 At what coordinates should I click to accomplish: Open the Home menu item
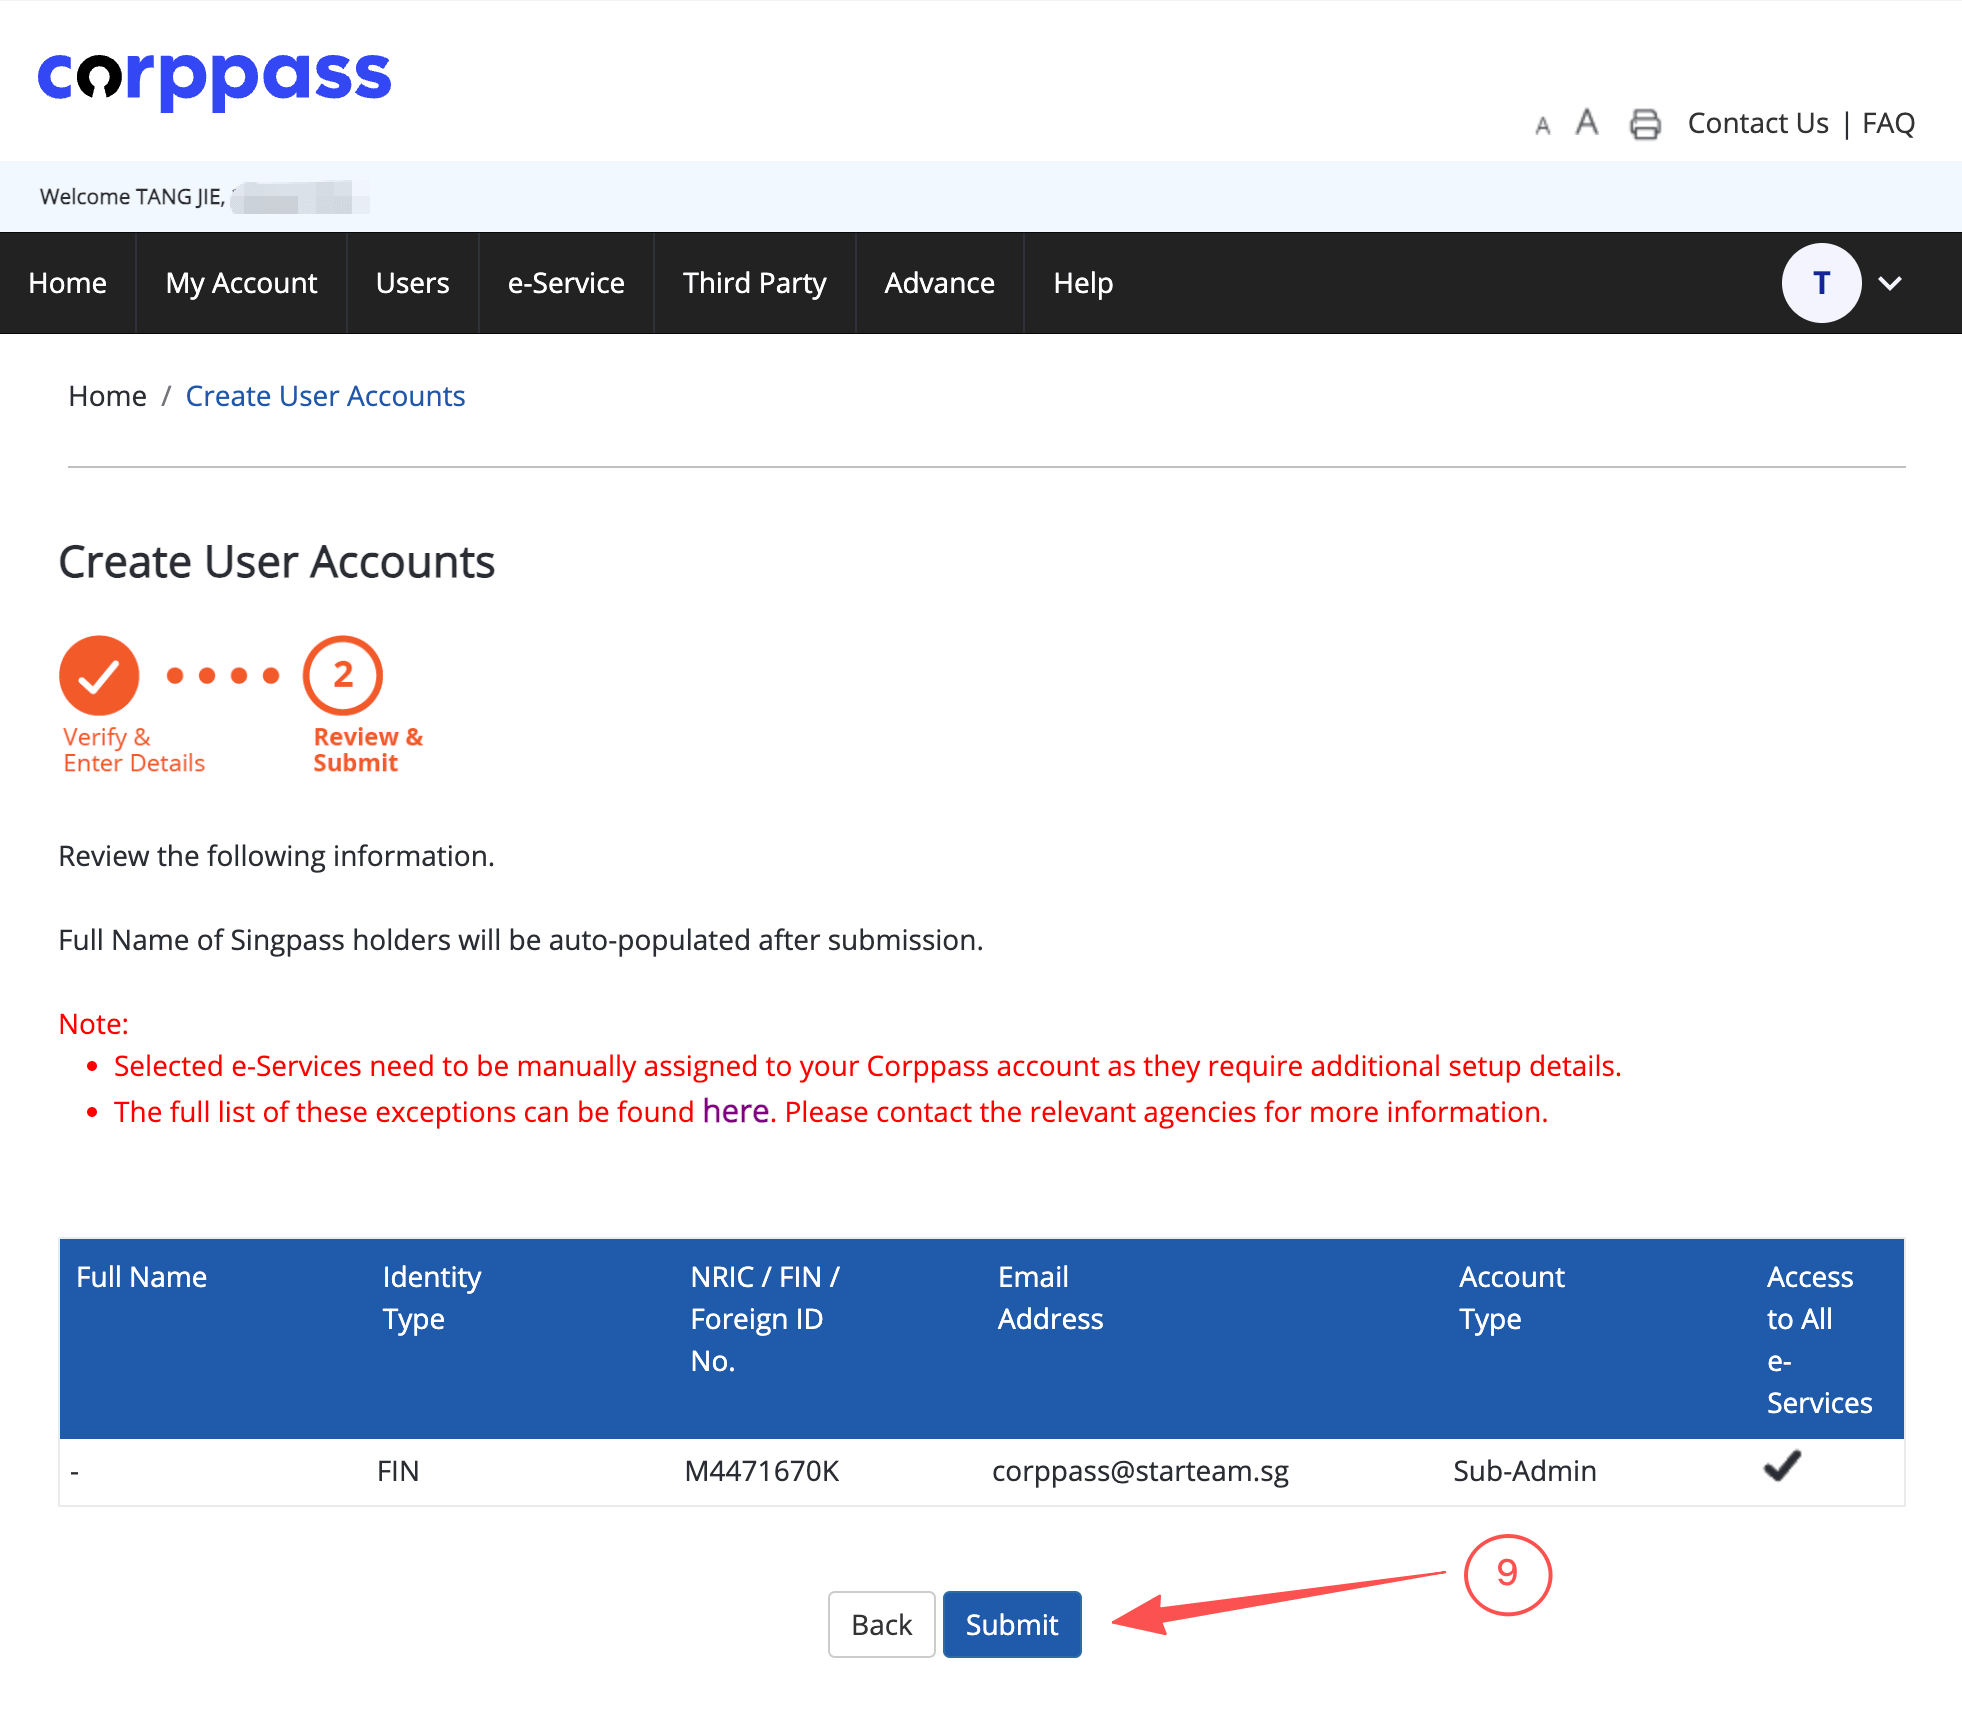coord(68,283)
